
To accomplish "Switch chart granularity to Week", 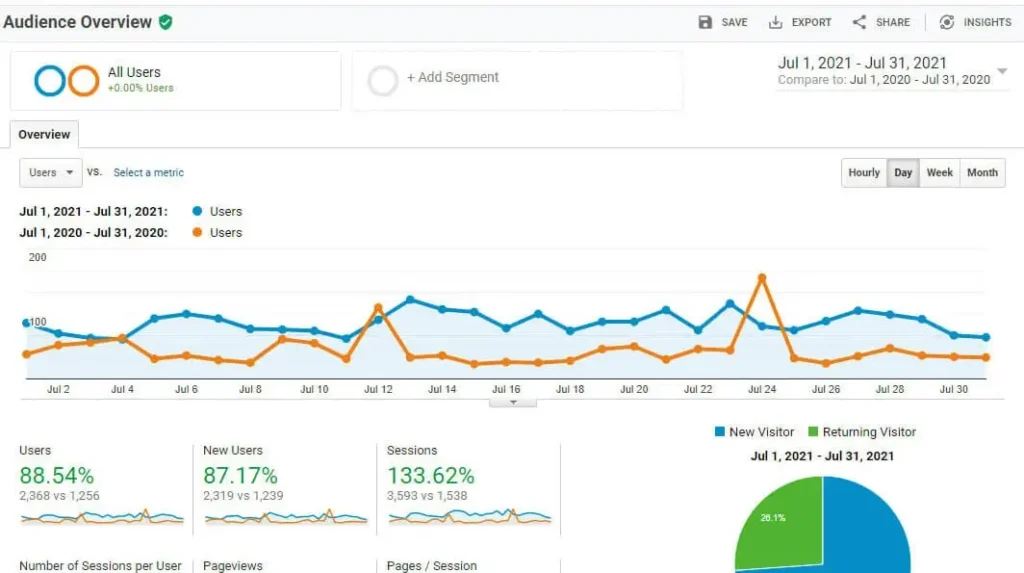I will pyautogui.click(x=939, y=173).
